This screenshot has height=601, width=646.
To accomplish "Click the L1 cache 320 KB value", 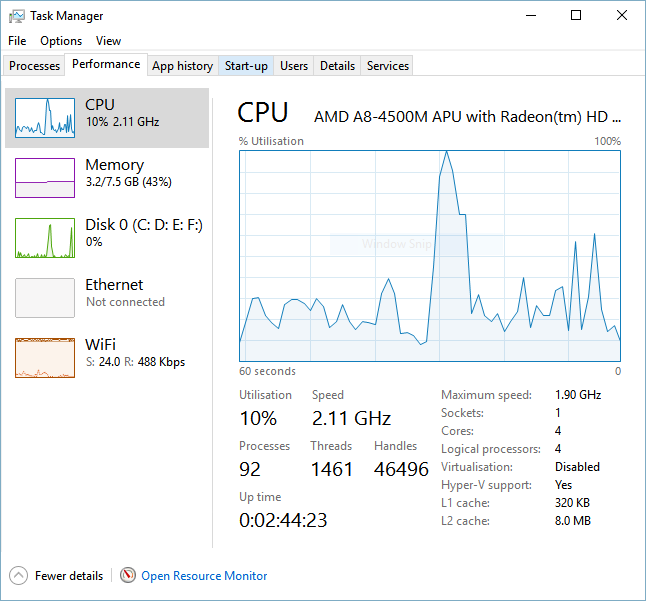I will pyautogui.click(x=572, y=503).
